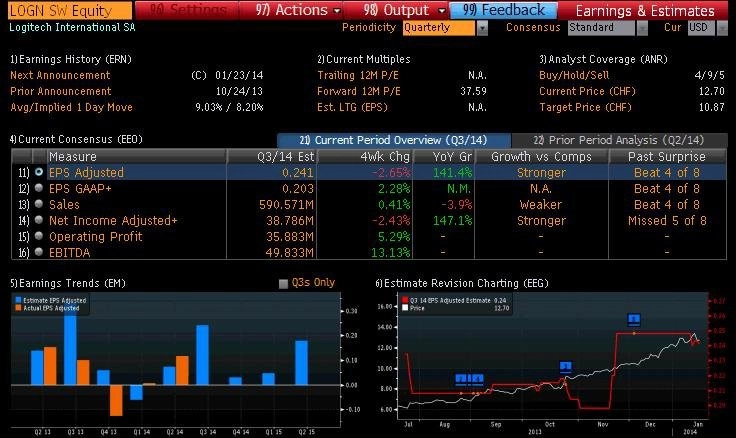Click the Past Surprise column header

tap(667, 156)
